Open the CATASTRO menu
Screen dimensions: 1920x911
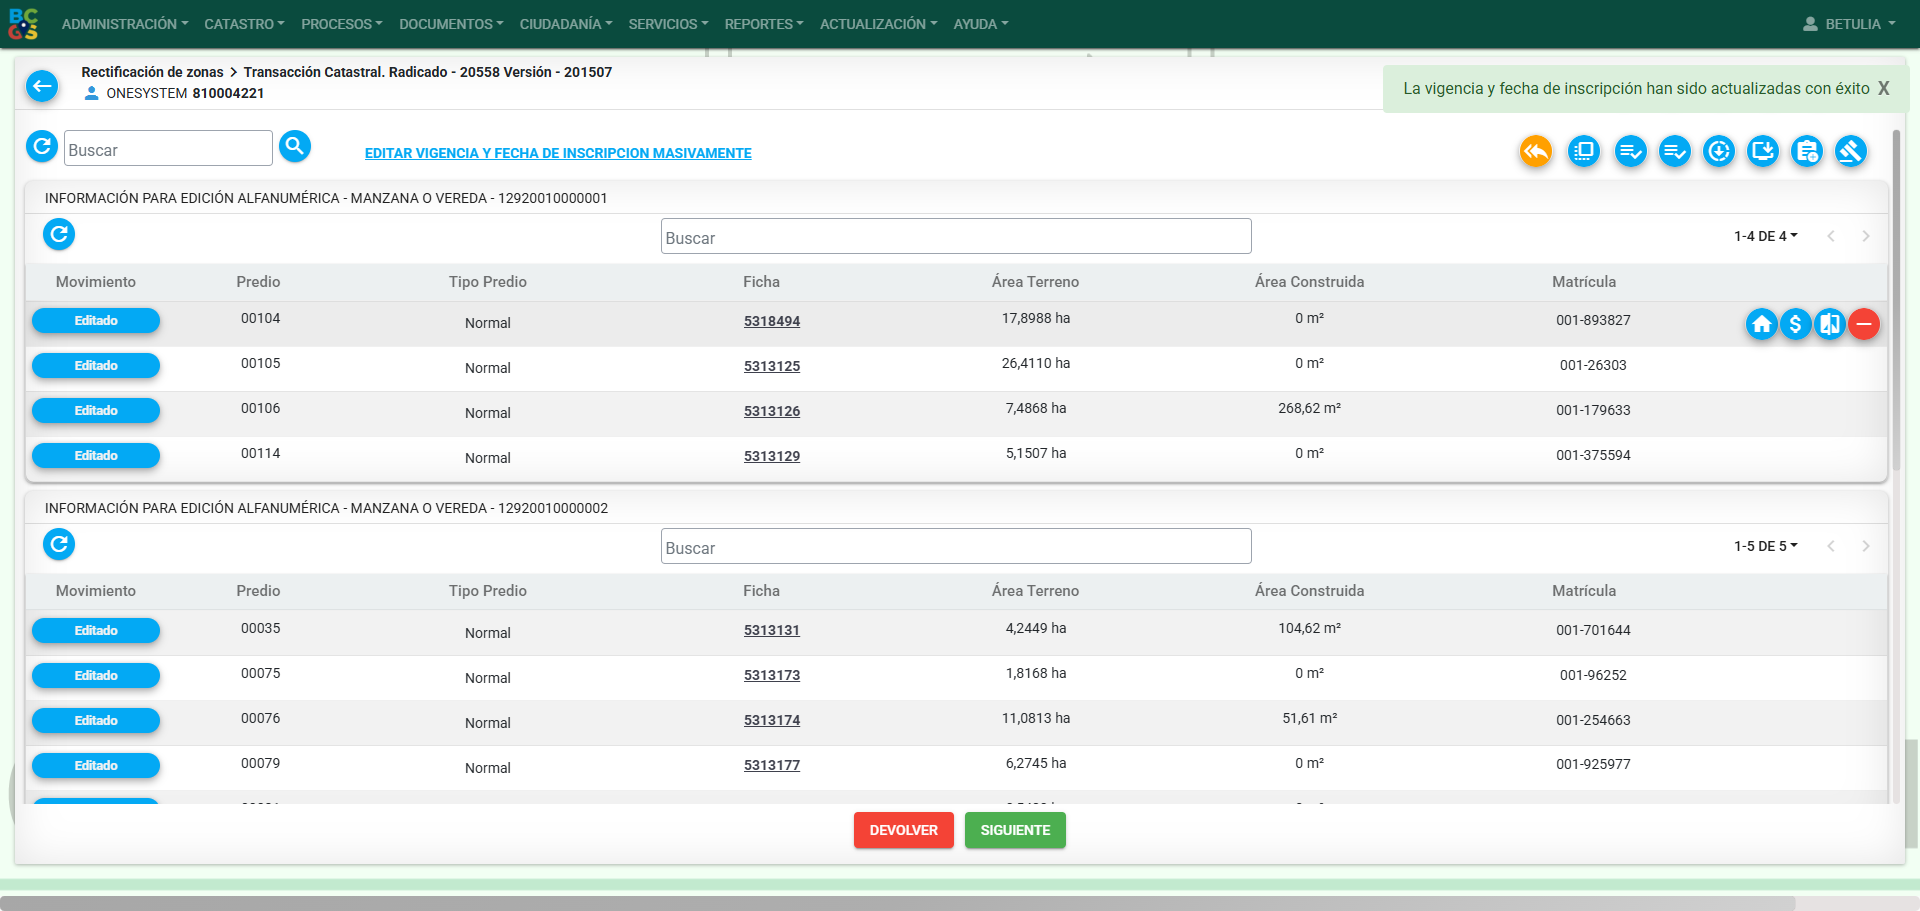[244, 24]
